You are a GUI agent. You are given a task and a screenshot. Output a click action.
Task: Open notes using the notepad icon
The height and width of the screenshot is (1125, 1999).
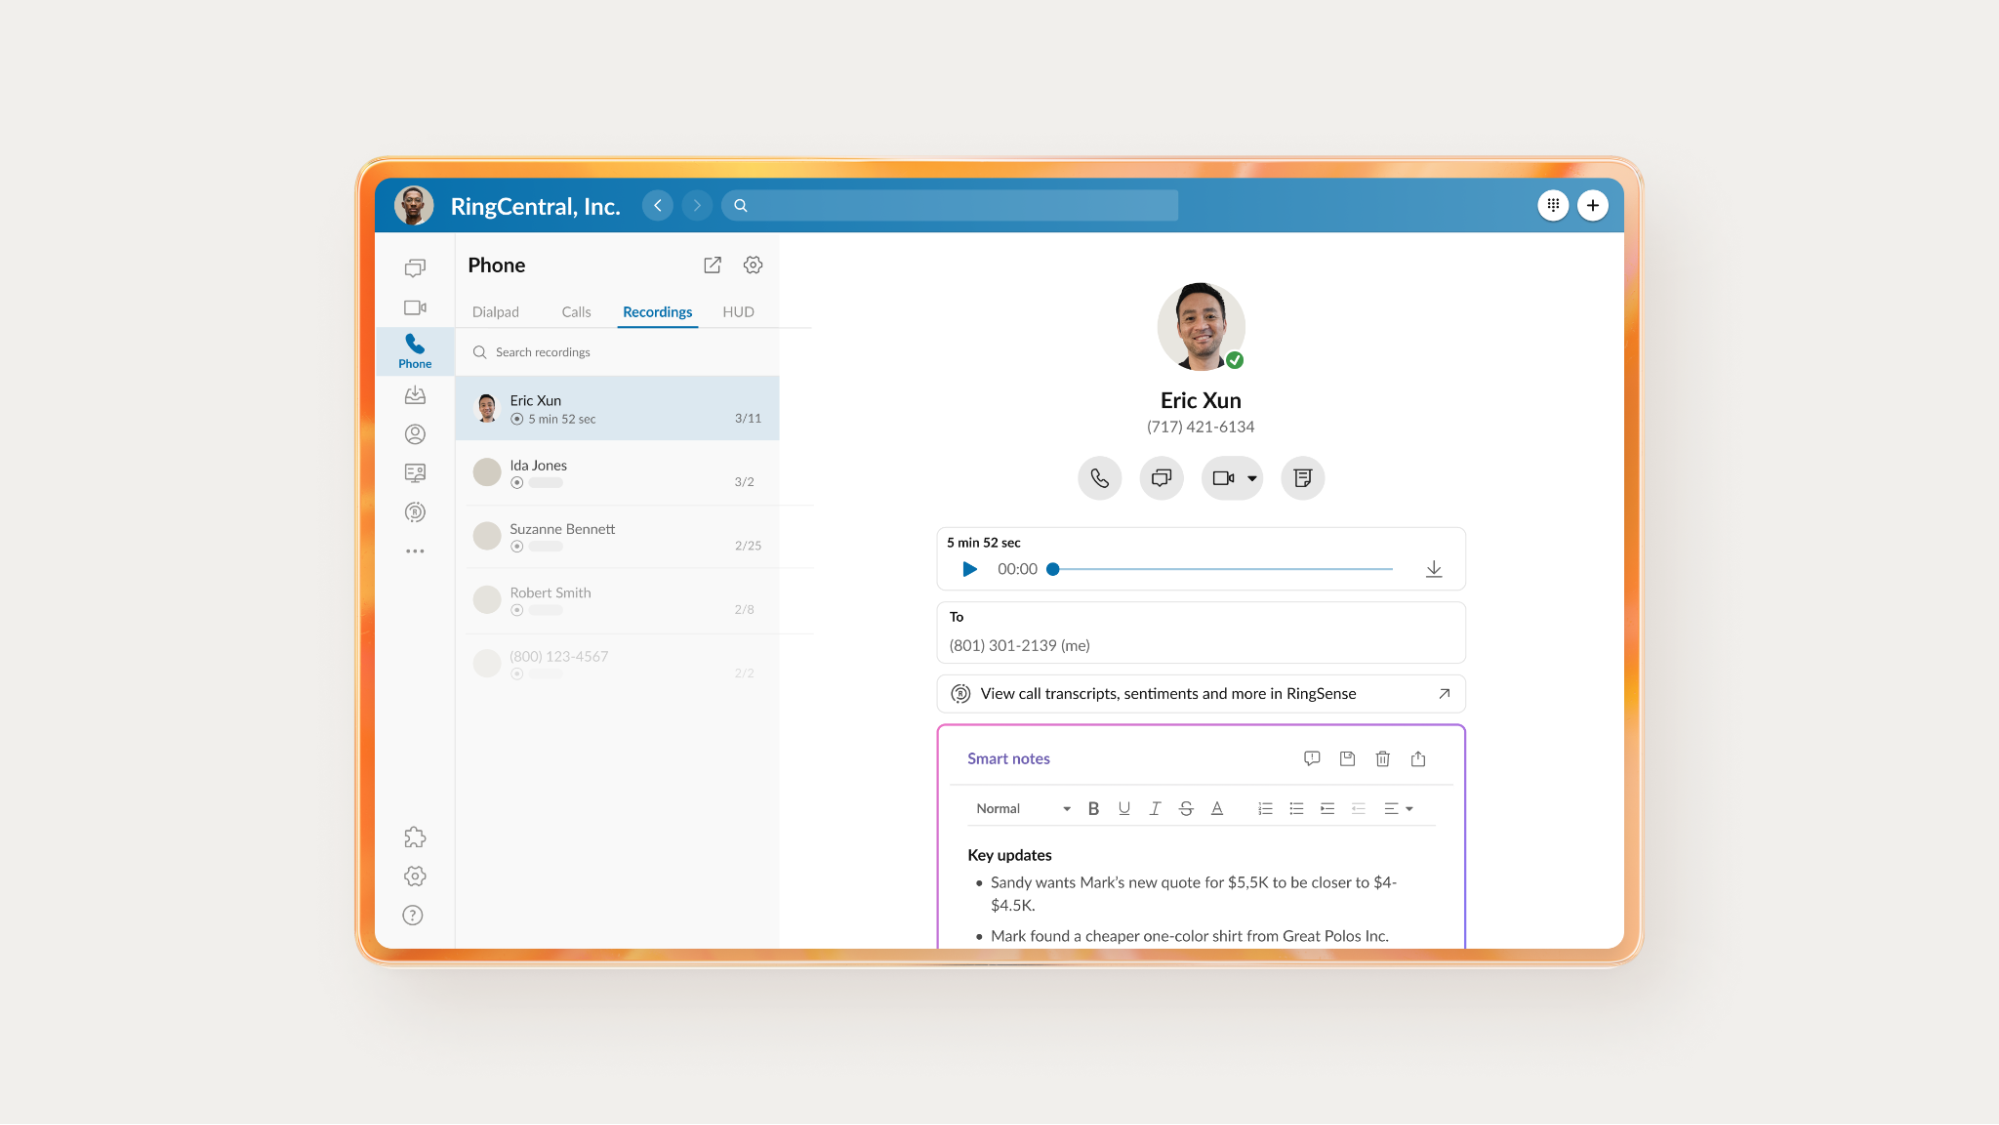(1302, 478)
